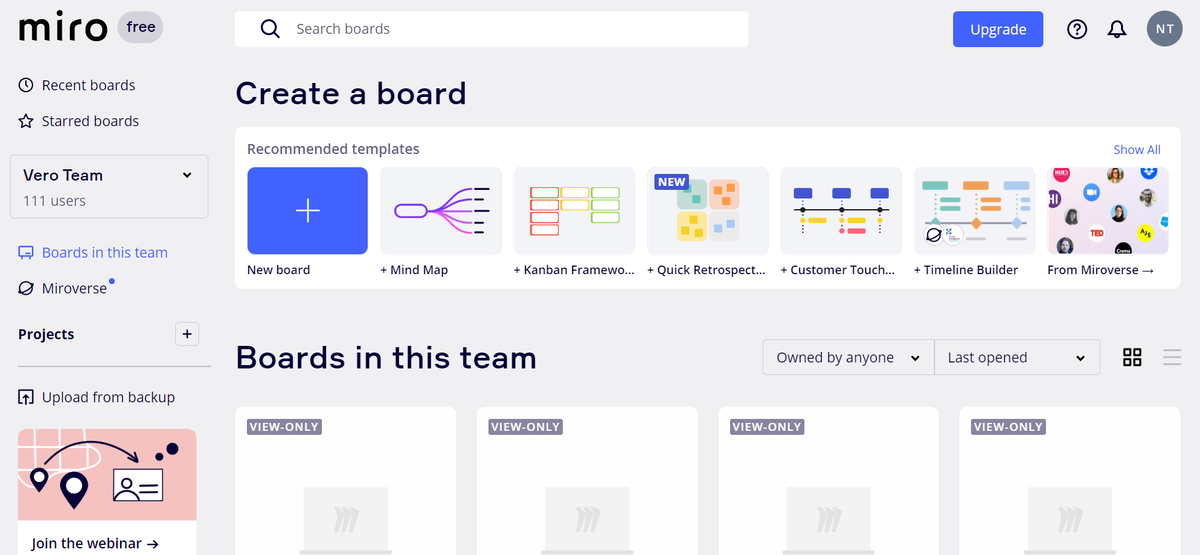Click the New board label
The height and width of the screenshot is (555, 1200).
pyautogui.click(x=279, y=270)
